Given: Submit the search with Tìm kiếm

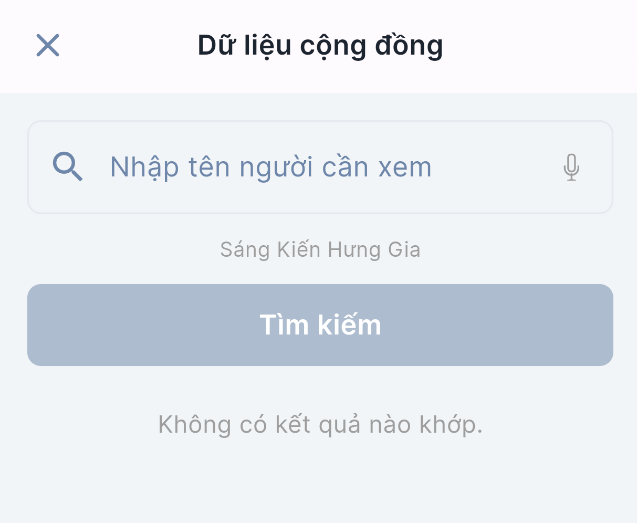Looking at the screenshot, I should pyautogui.click(x=320, y=325).
